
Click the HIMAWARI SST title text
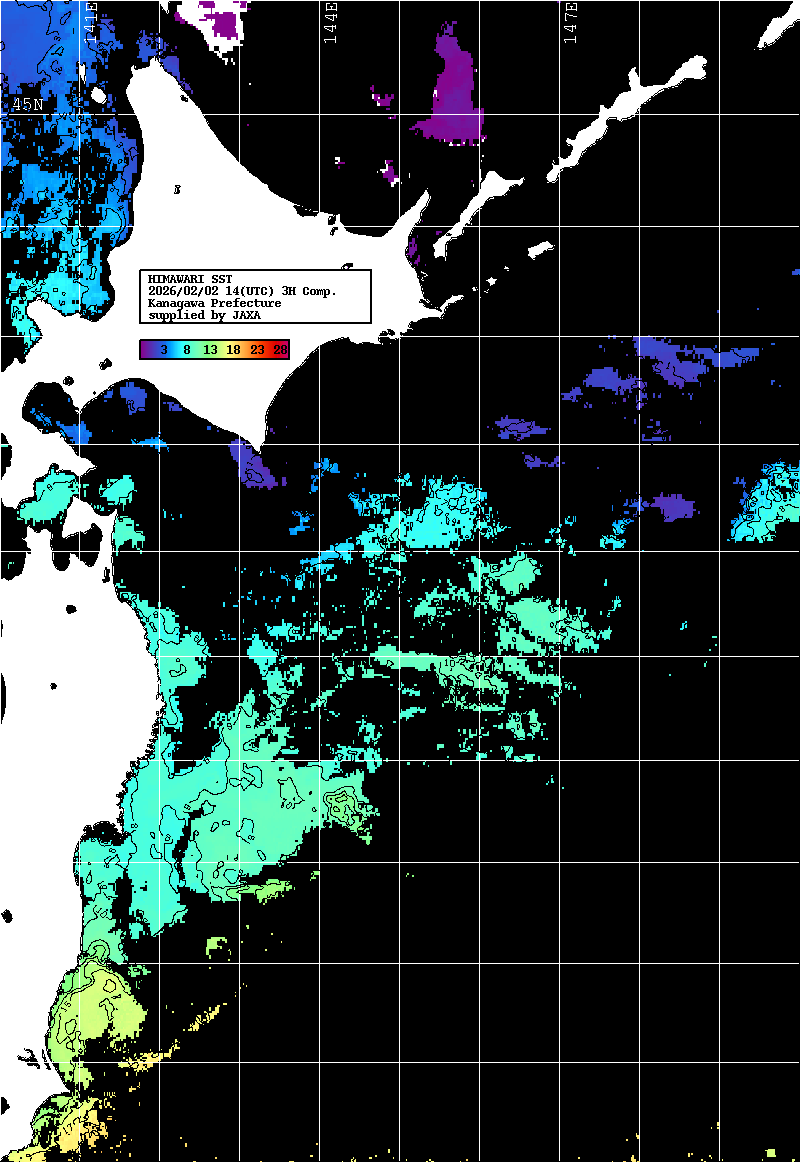click(x=190, y=279)
